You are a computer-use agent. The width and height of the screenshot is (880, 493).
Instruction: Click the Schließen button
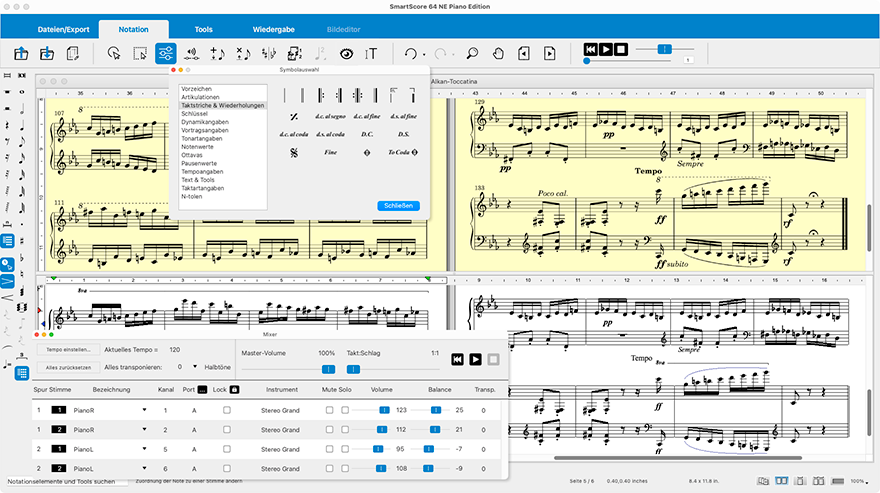click(398, 205)
